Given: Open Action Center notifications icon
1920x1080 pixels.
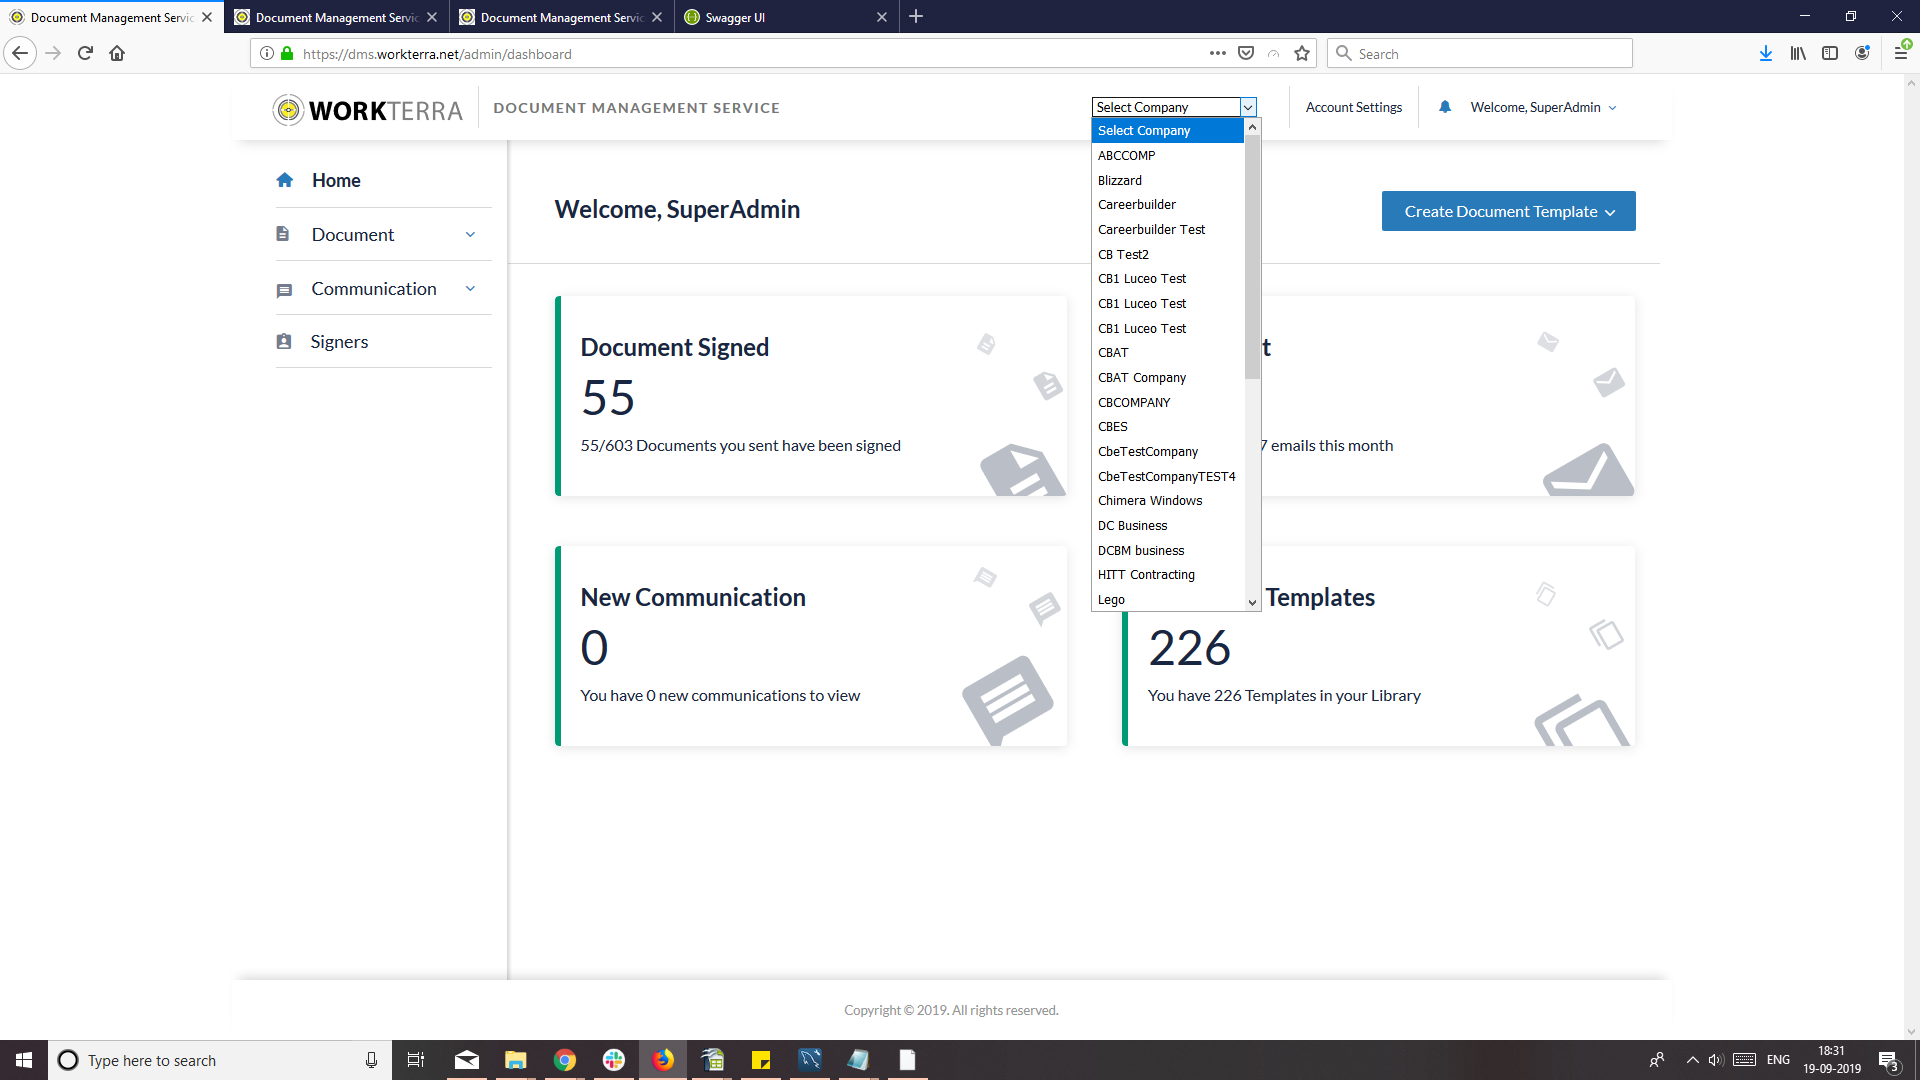Looking at the screenshot, I should pyautogui.click(x=1888, y=1060).
